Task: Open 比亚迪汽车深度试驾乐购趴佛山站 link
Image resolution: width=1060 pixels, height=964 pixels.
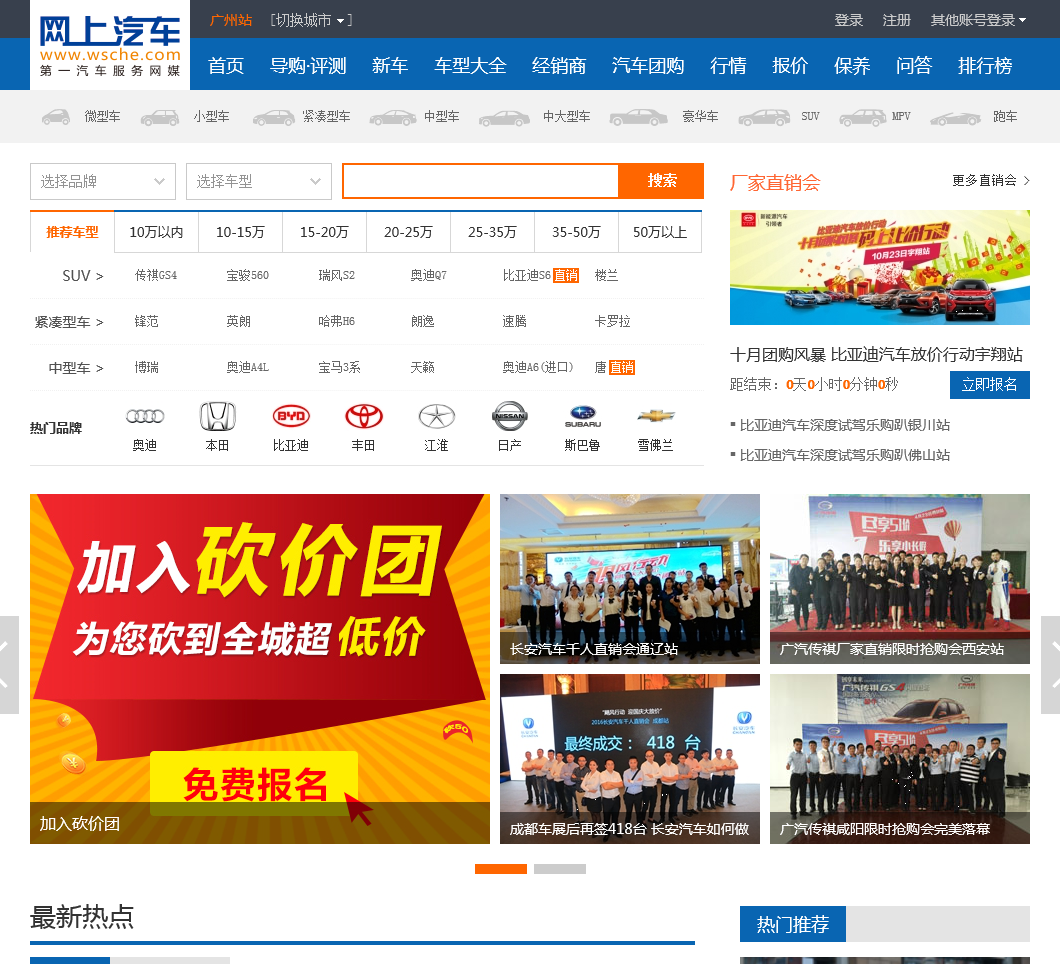Action: pos(844,455)
